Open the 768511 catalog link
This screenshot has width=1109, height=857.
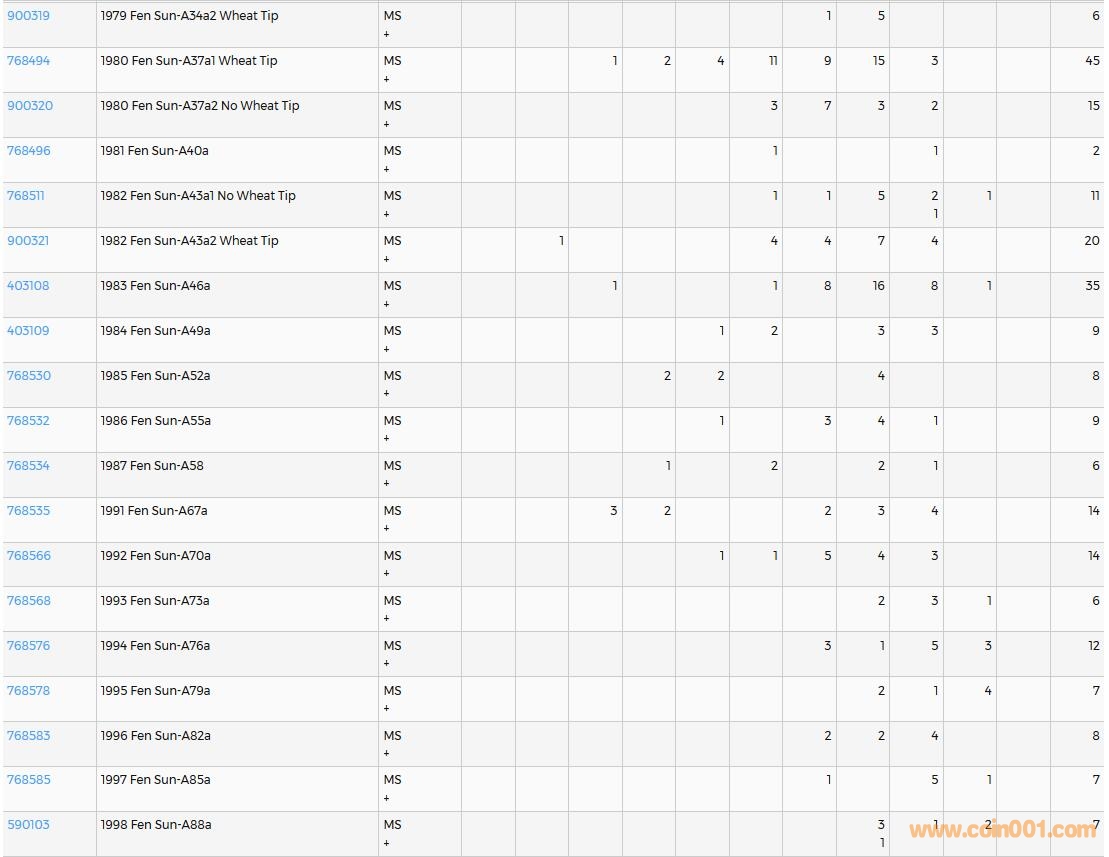pyautogui.click(x=26, y=196)
